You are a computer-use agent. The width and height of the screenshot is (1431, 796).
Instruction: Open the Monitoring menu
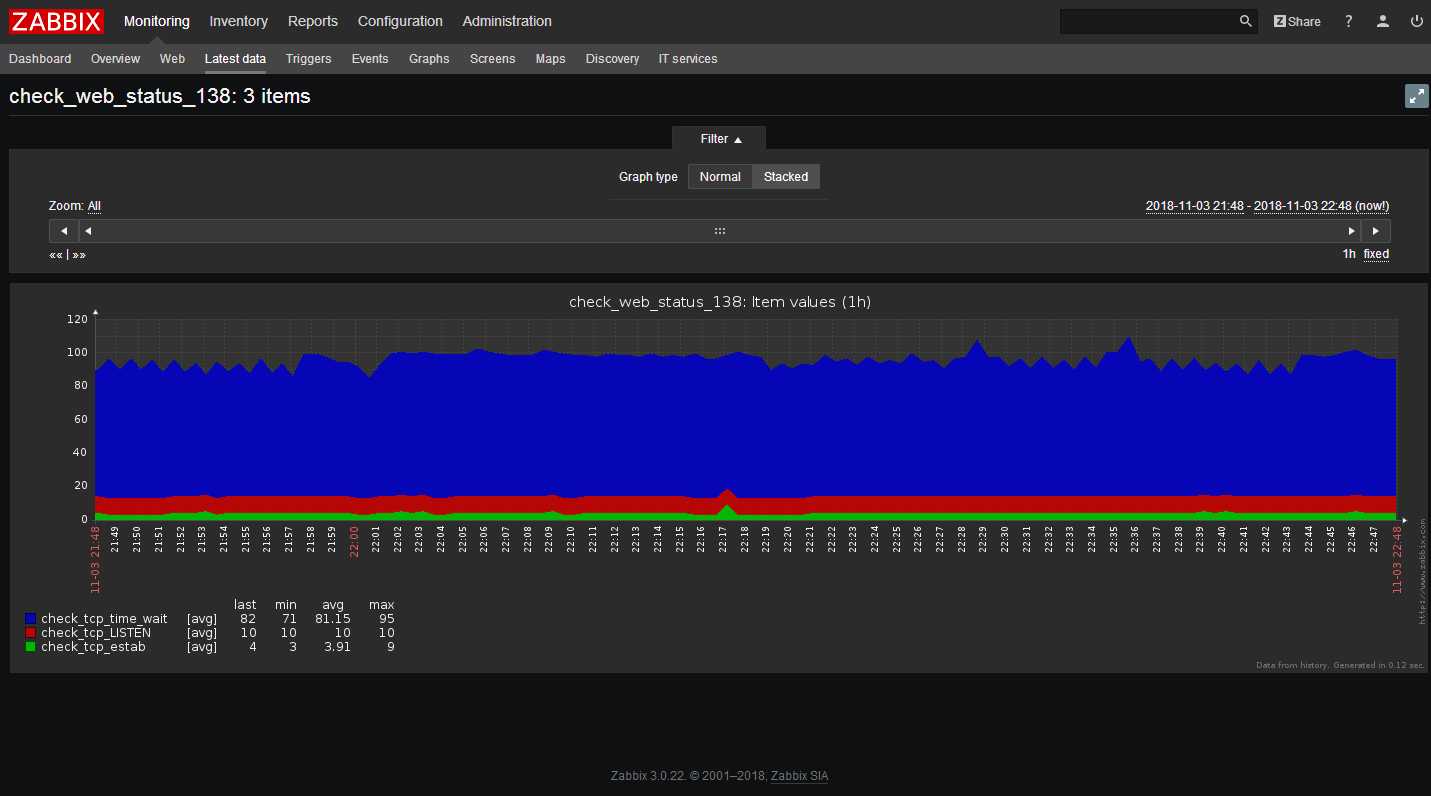[157, 21]
